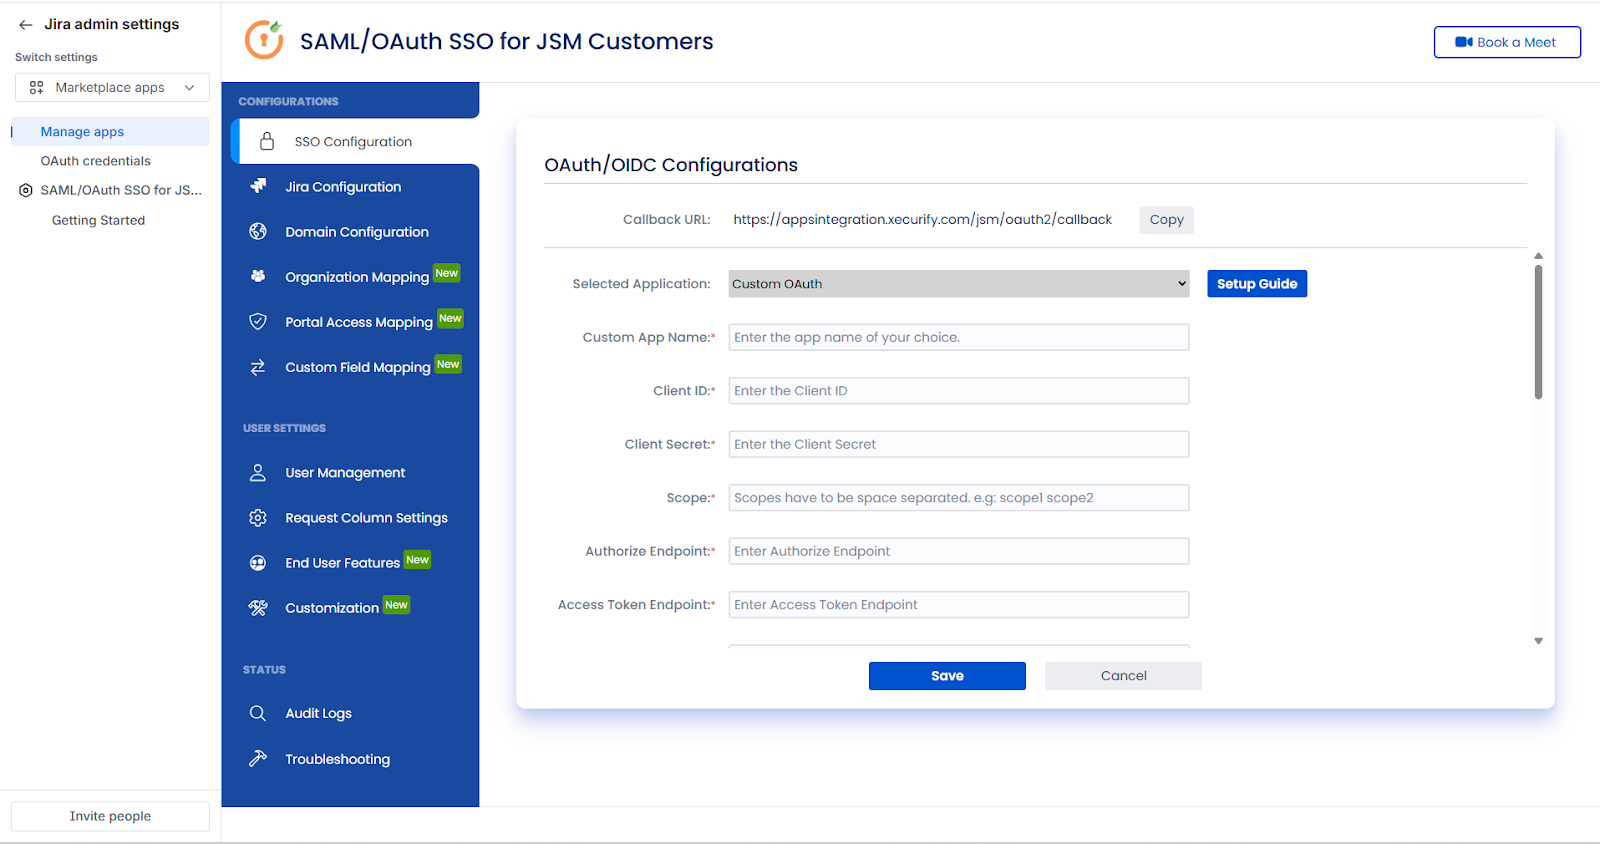Click the Custom Field Mapping arrows icon
1600x844 pixels.
258,367
